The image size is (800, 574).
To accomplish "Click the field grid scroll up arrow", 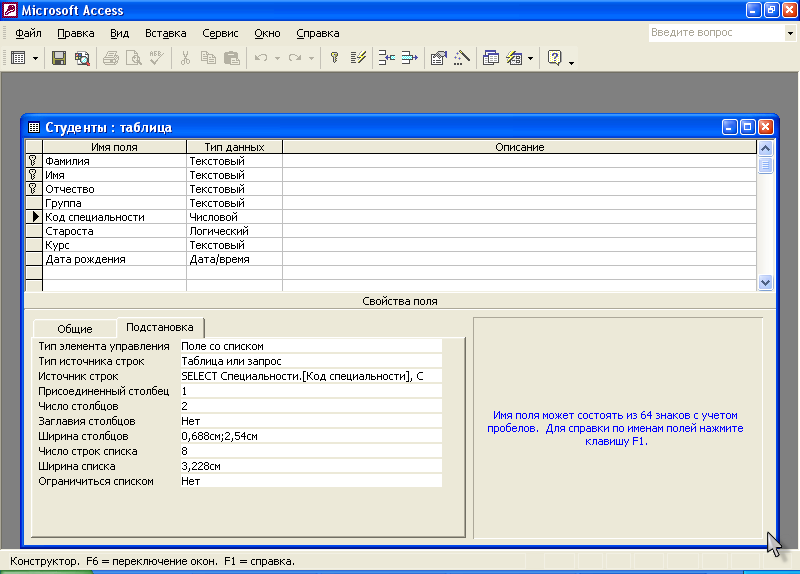I will [x=765, y=148].
